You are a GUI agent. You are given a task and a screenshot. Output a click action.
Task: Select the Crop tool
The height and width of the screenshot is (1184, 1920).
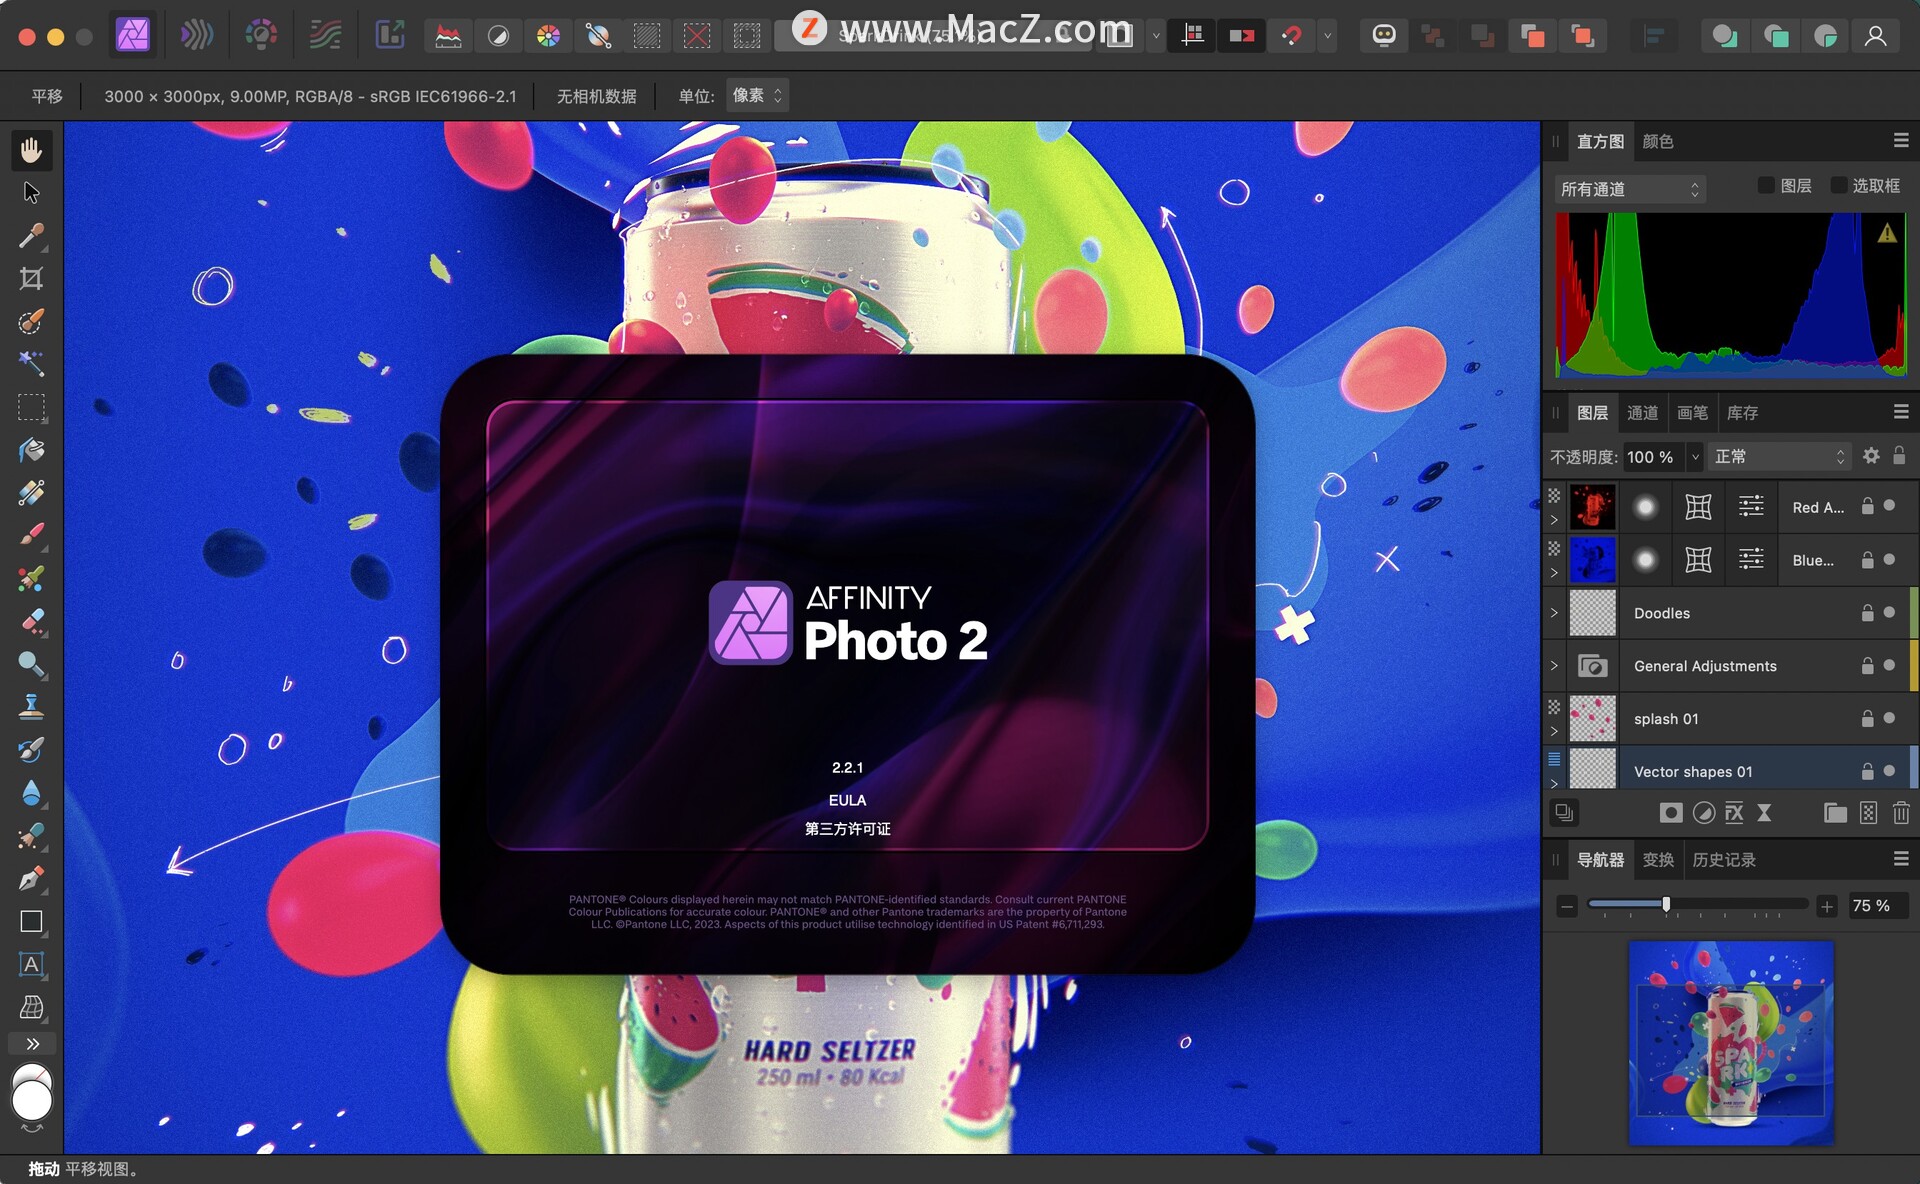(31, 278)
